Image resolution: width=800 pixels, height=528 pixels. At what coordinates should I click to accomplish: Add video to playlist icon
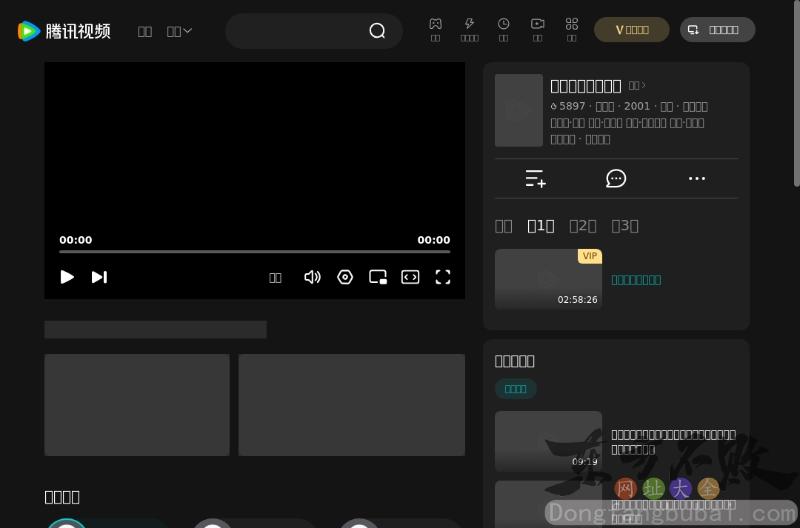point(536,178)
